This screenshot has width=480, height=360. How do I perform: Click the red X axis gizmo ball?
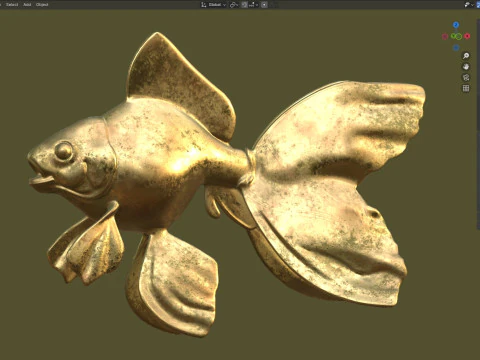pyautogui.click(x=467, y=36)
